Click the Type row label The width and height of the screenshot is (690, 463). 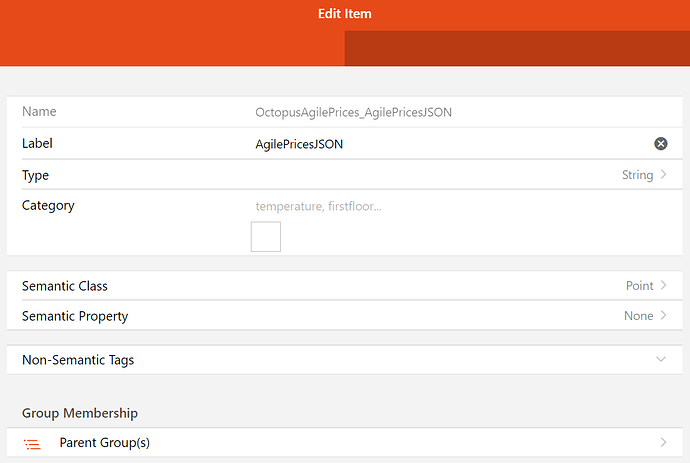(36, 175)
